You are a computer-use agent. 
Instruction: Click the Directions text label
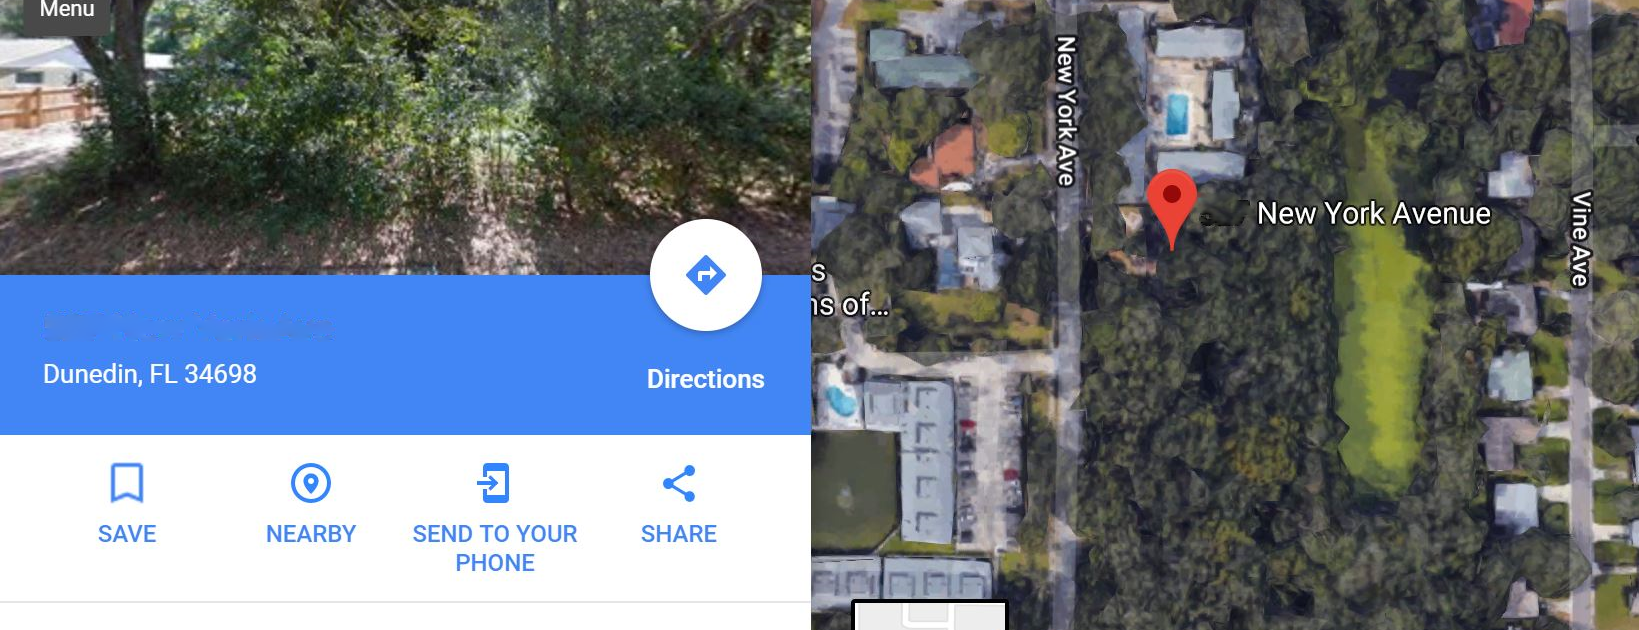706,379
